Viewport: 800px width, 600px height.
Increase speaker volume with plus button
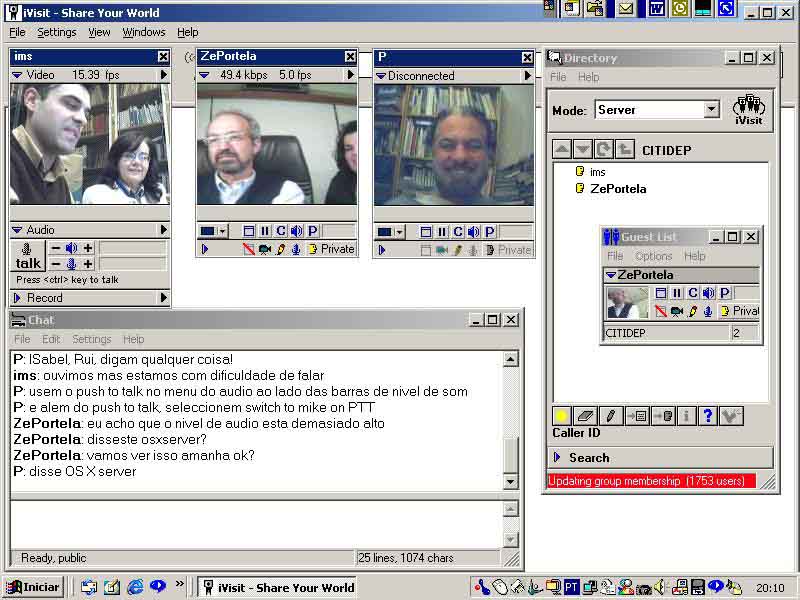click(88, 248)
